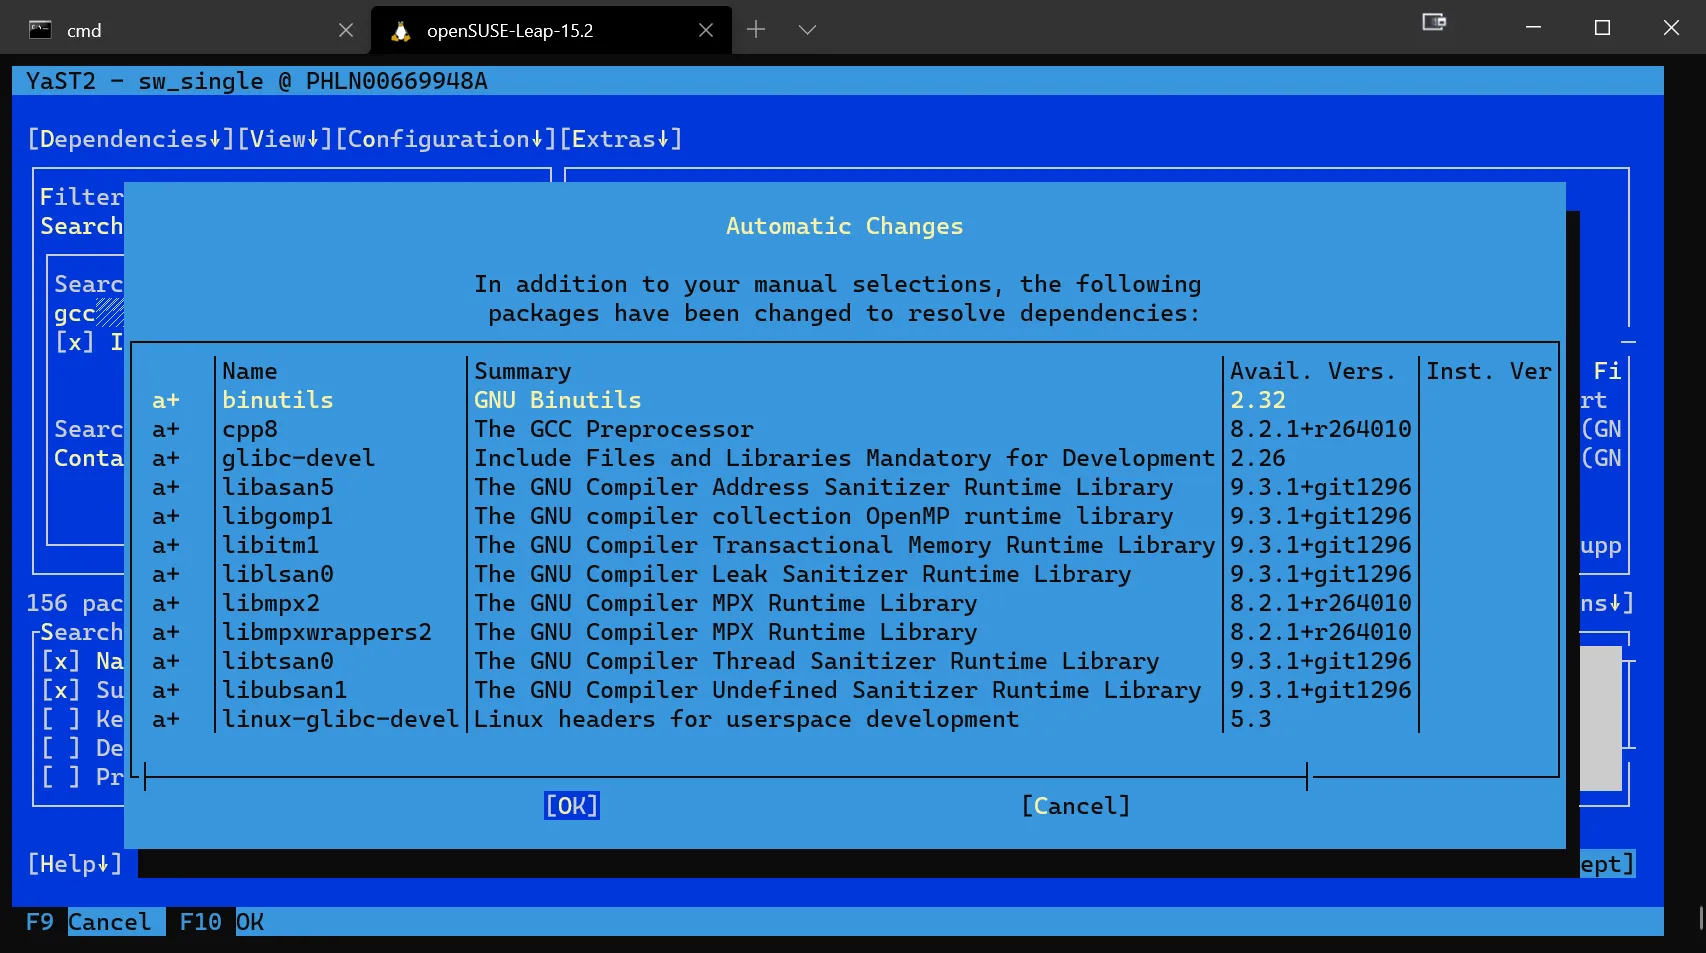The image size is (1706, 953).
Task: Open a new terminal tab with plus
Action: tap(756, 30)
